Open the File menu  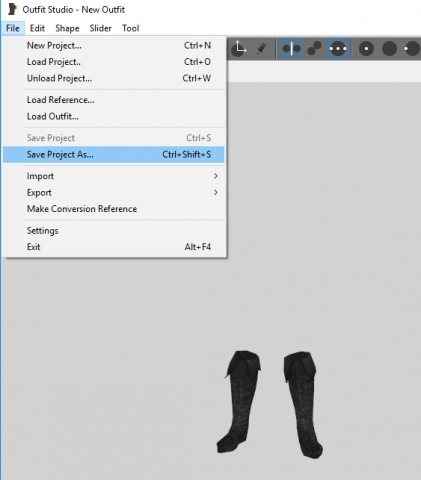click(13, 28)
